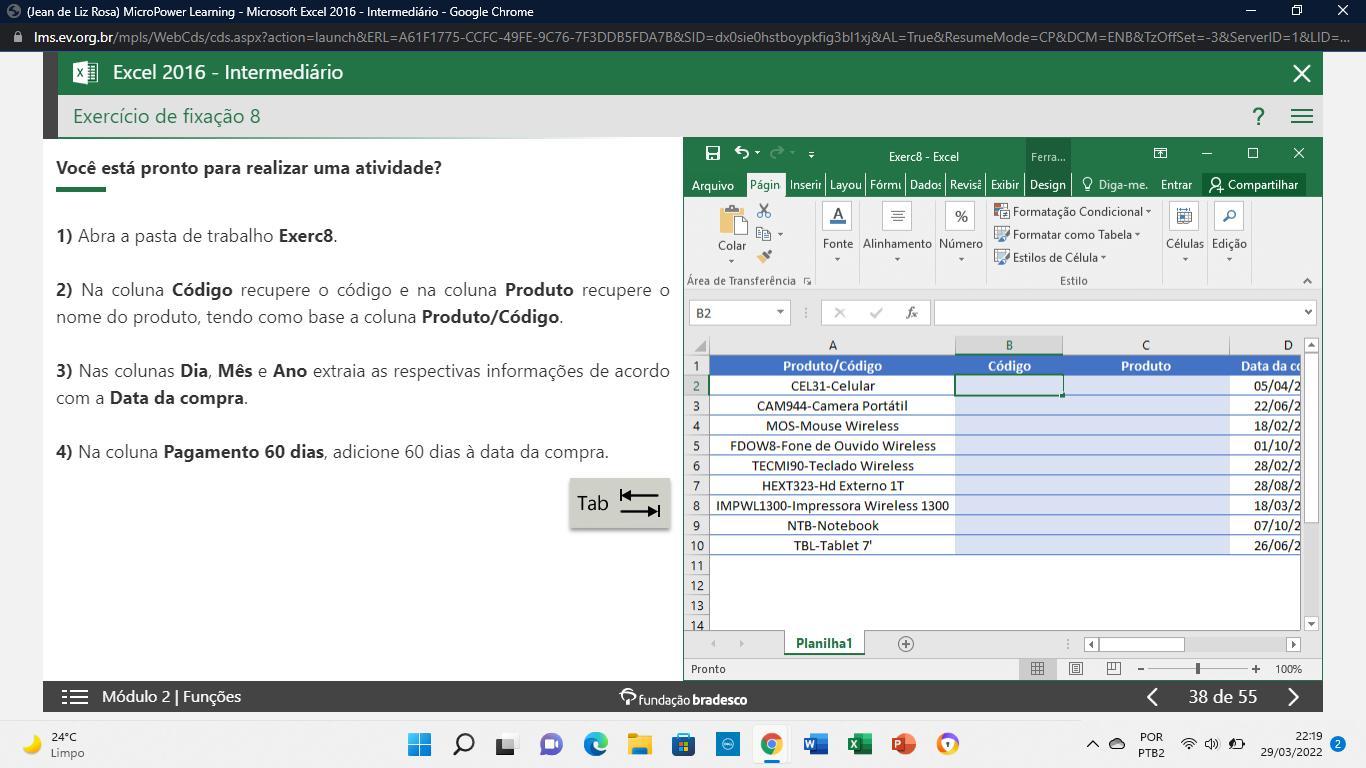Open the Arquivo tab
Image resolution: width=1366 pixels, height=768 pixels.
(x=713, y=185)
